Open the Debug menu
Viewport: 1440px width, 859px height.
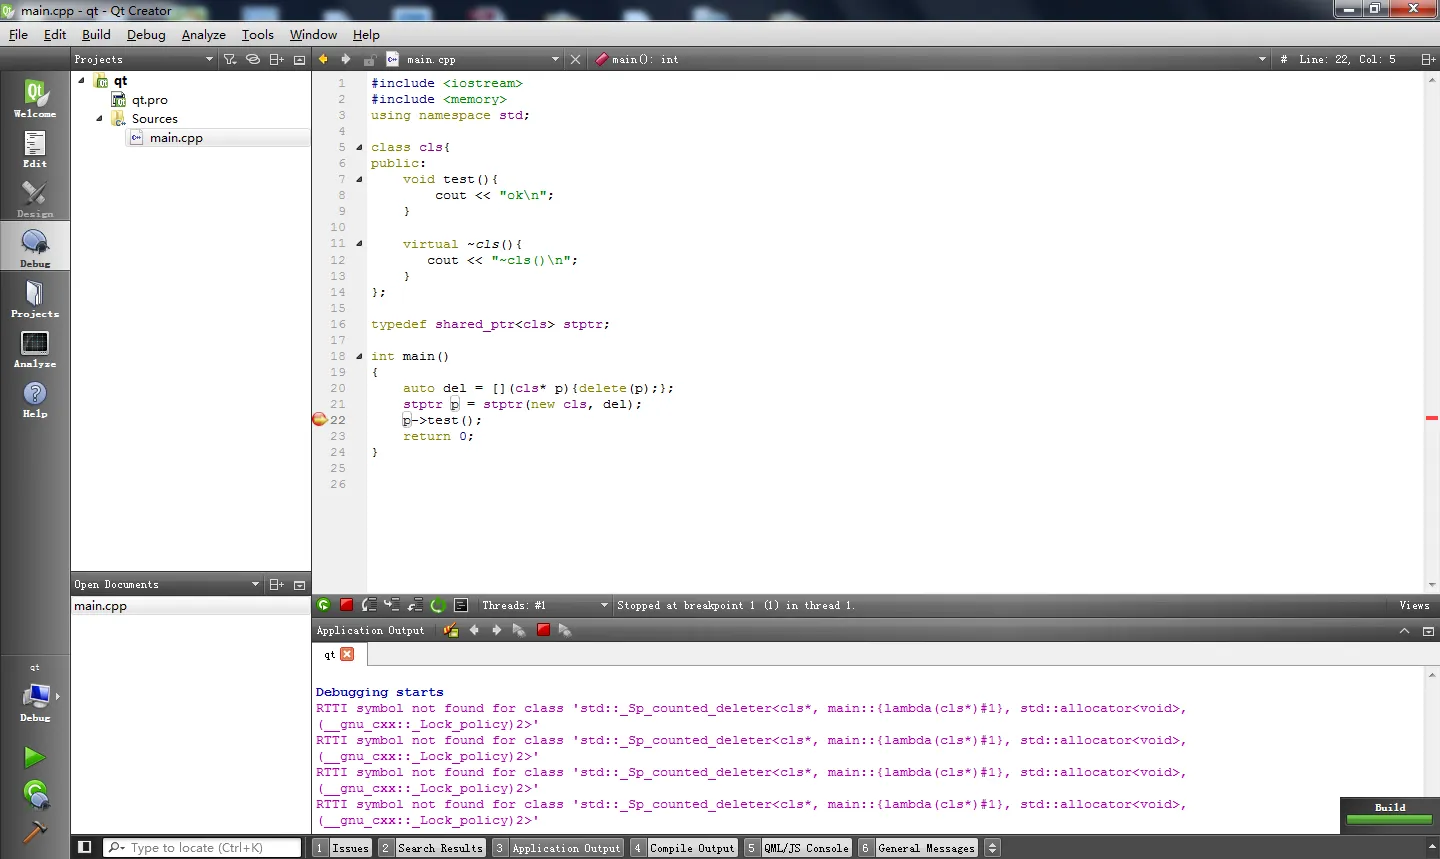click(x=146, y=34)
